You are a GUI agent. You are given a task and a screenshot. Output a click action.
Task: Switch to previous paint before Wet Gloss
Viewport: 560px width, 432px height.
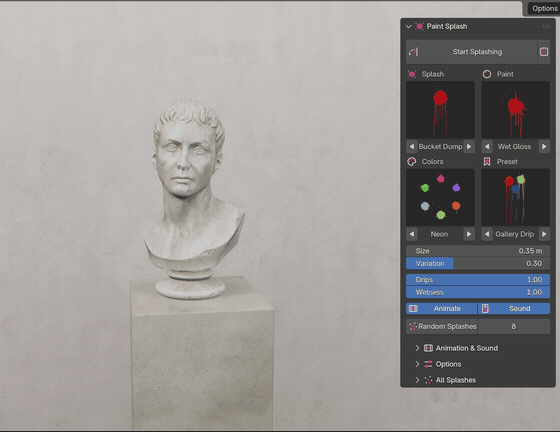point(487,146)
